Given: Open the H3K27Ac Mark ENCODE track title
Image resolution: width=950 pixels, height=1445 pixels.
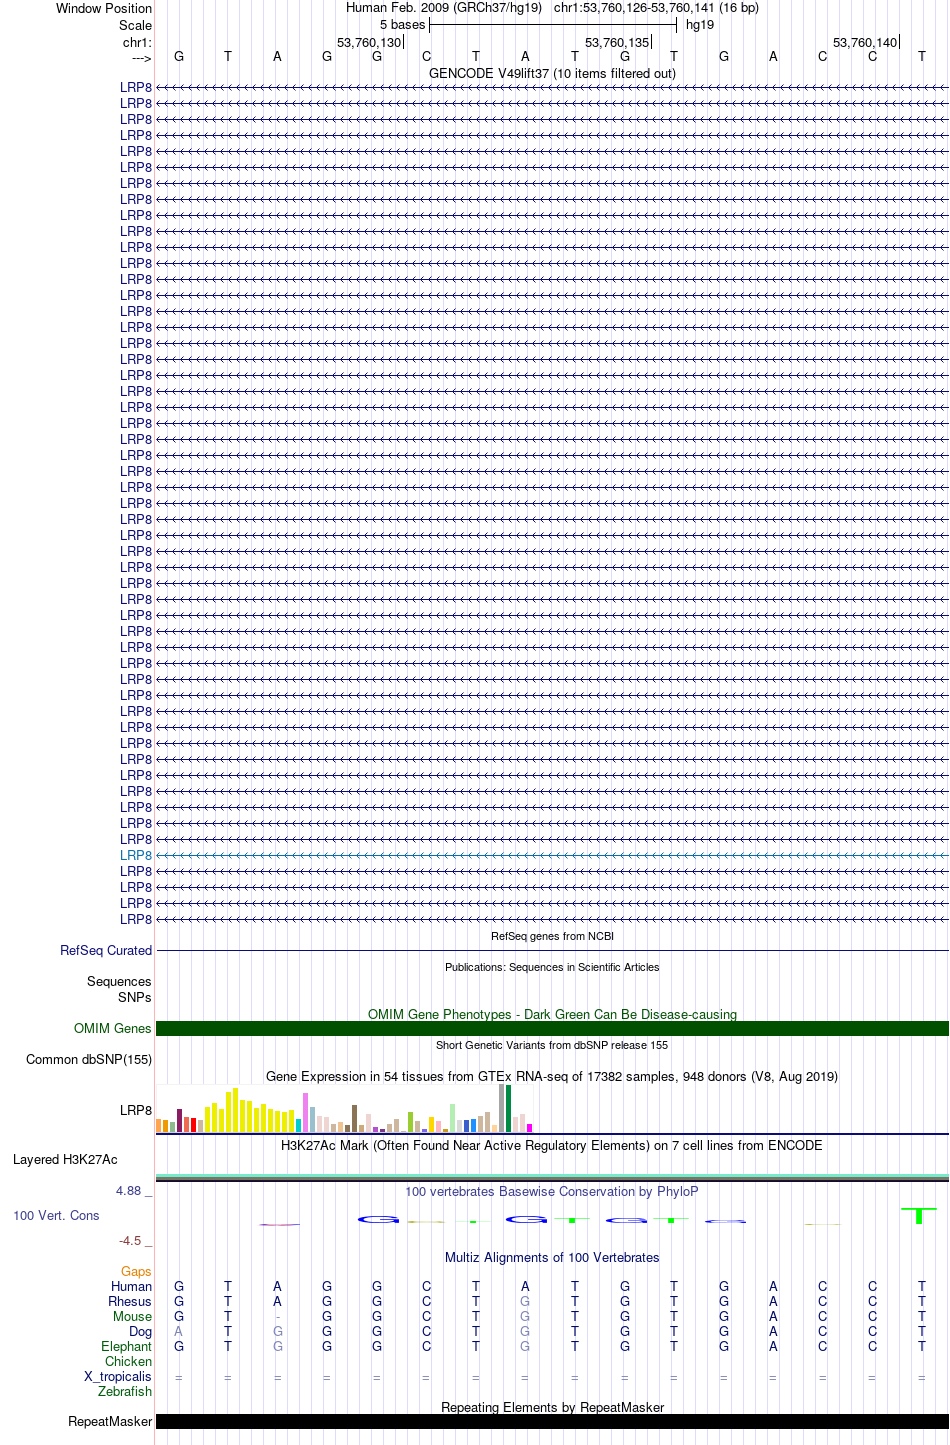Looking at the screenshot, I should click(x=552, y=1145).
